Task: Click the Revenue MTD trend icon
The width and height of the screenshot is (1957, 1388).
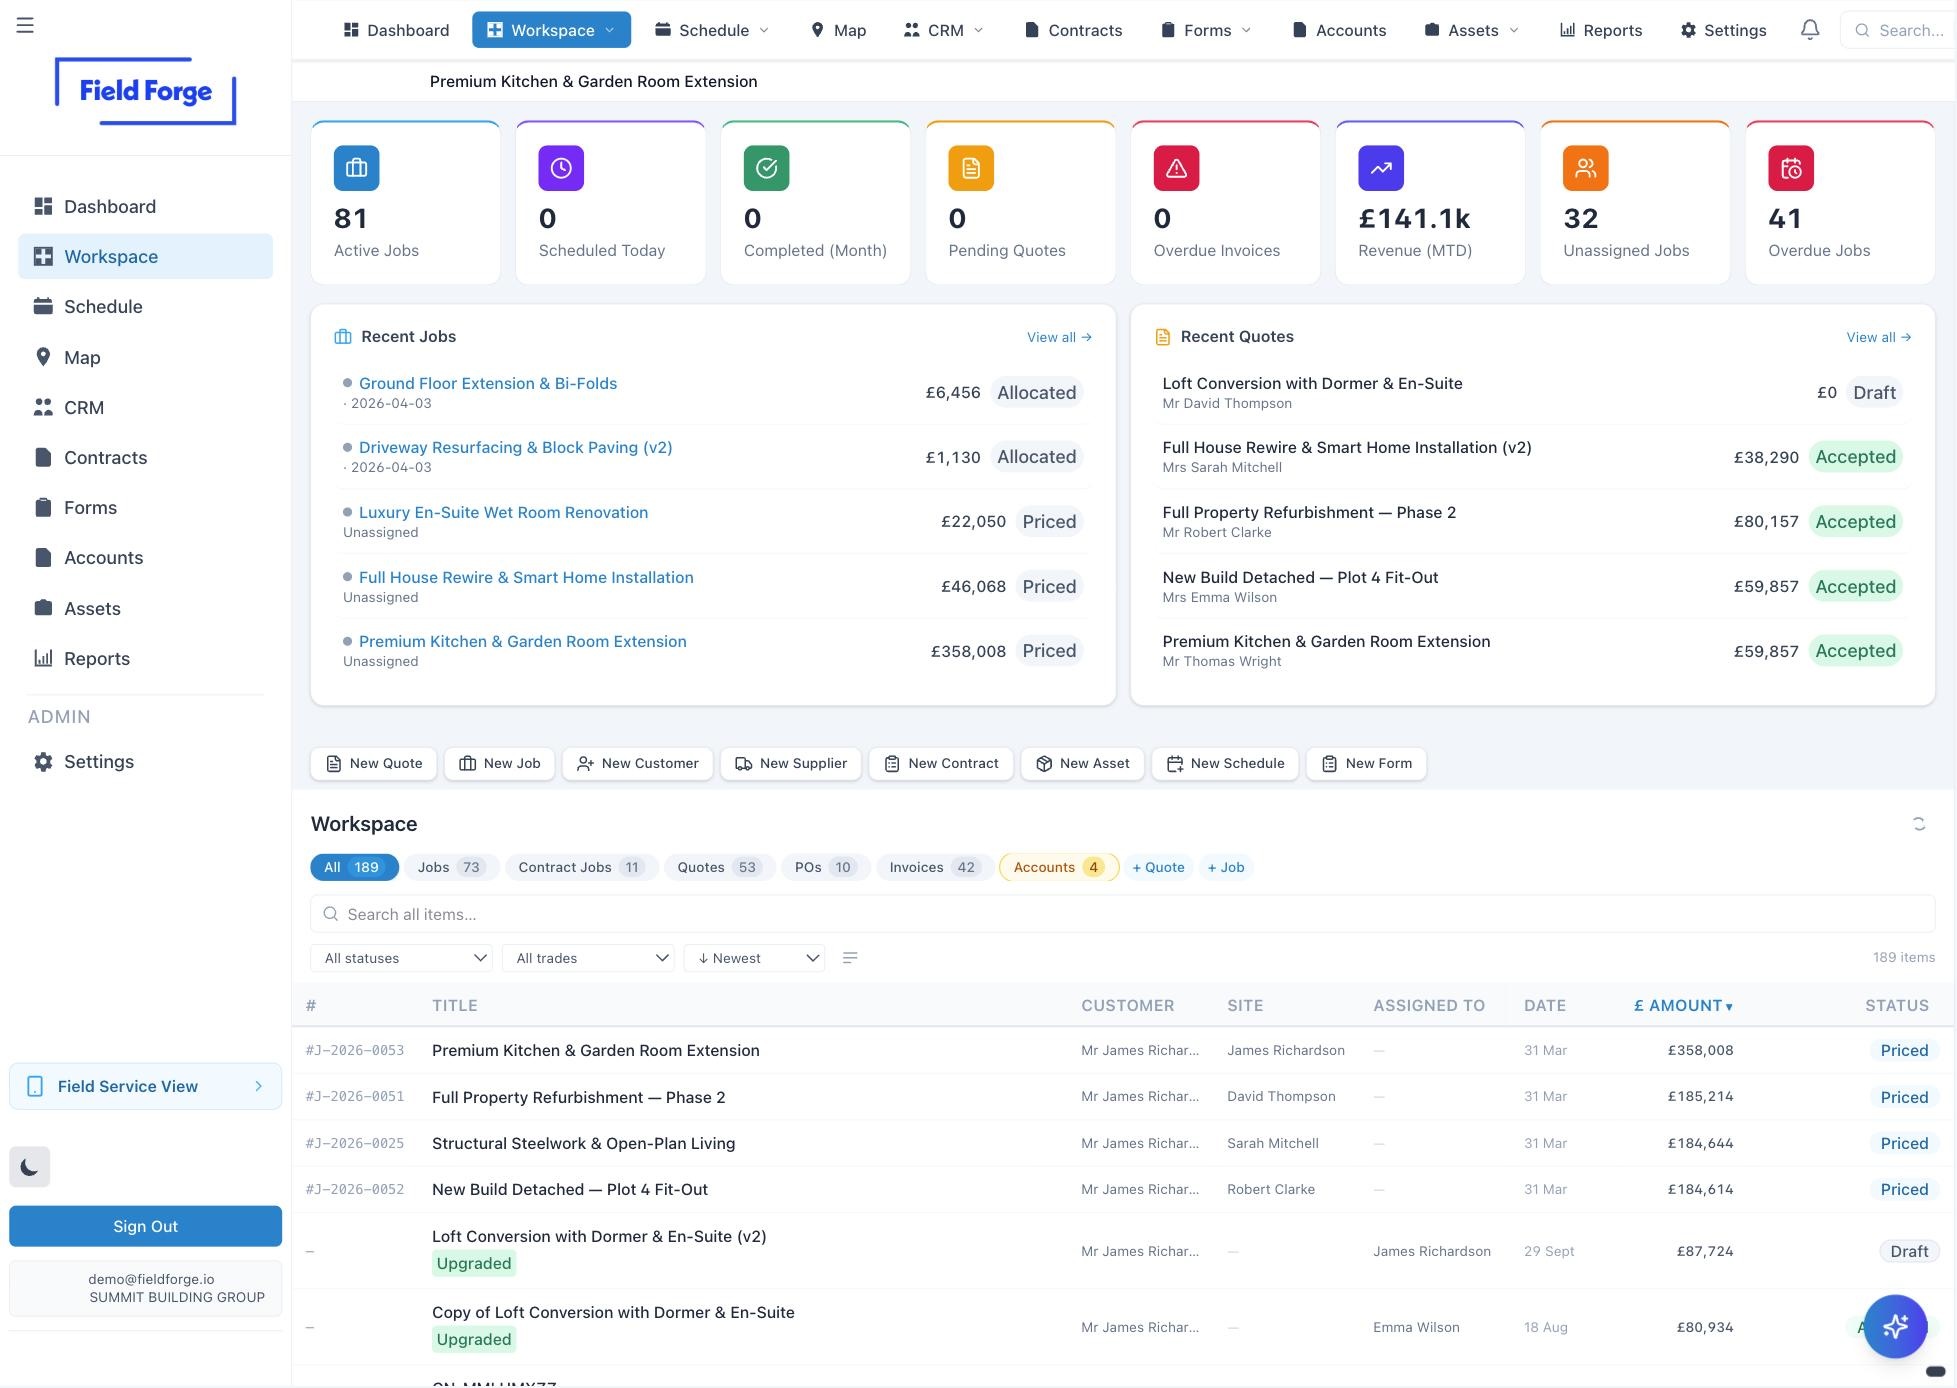Action: 1380,168
